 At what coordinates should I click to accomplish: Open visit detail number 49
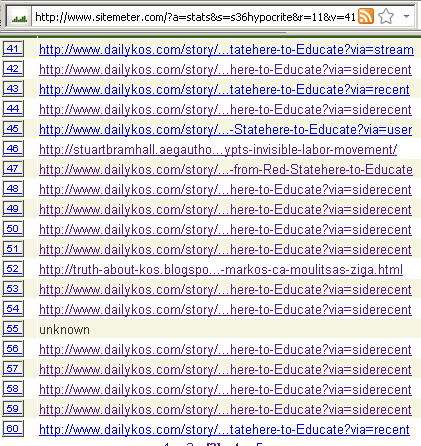pyautogui.click(x=13, y=209)
